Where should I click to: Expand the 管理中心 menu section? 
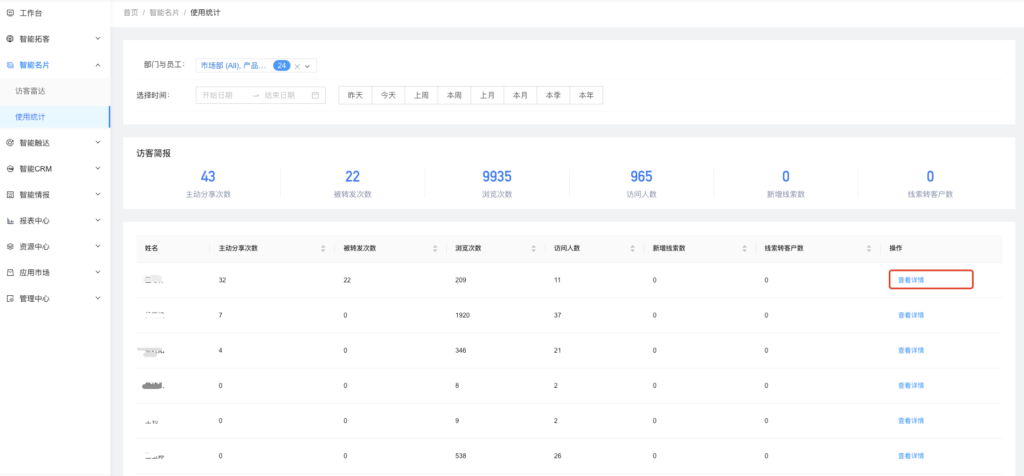coord(97,298)
